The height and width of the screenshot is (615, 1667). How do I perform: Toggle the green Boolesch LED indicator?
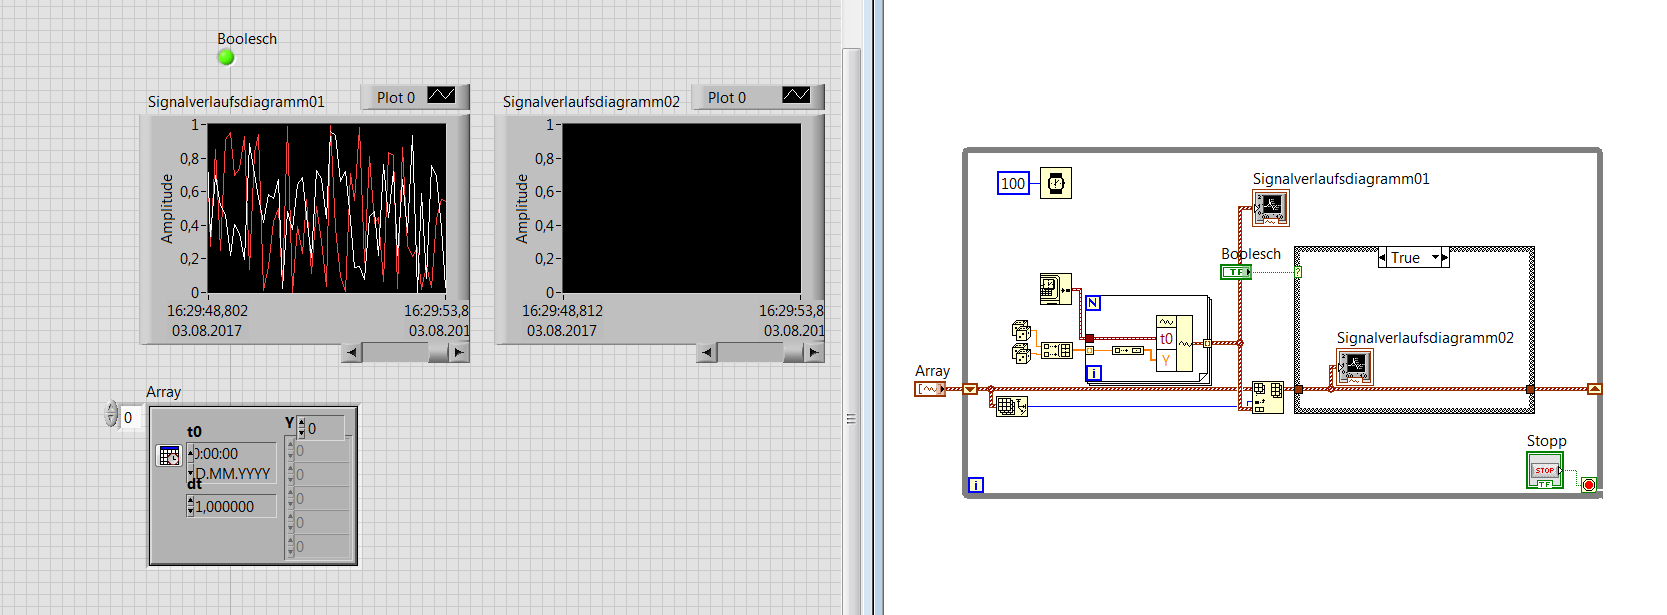click(x=226, y=57)
